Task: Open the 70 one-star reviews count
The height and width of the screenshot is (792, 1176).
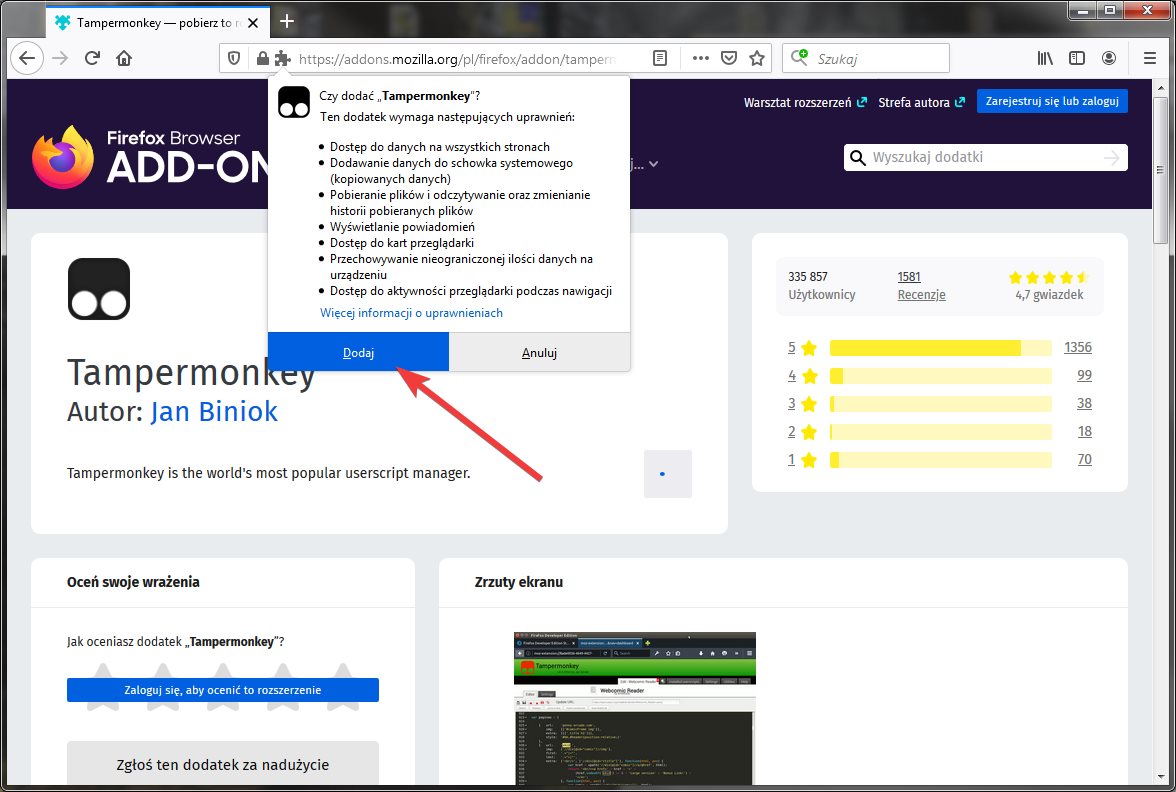Action: (1084, 459)
